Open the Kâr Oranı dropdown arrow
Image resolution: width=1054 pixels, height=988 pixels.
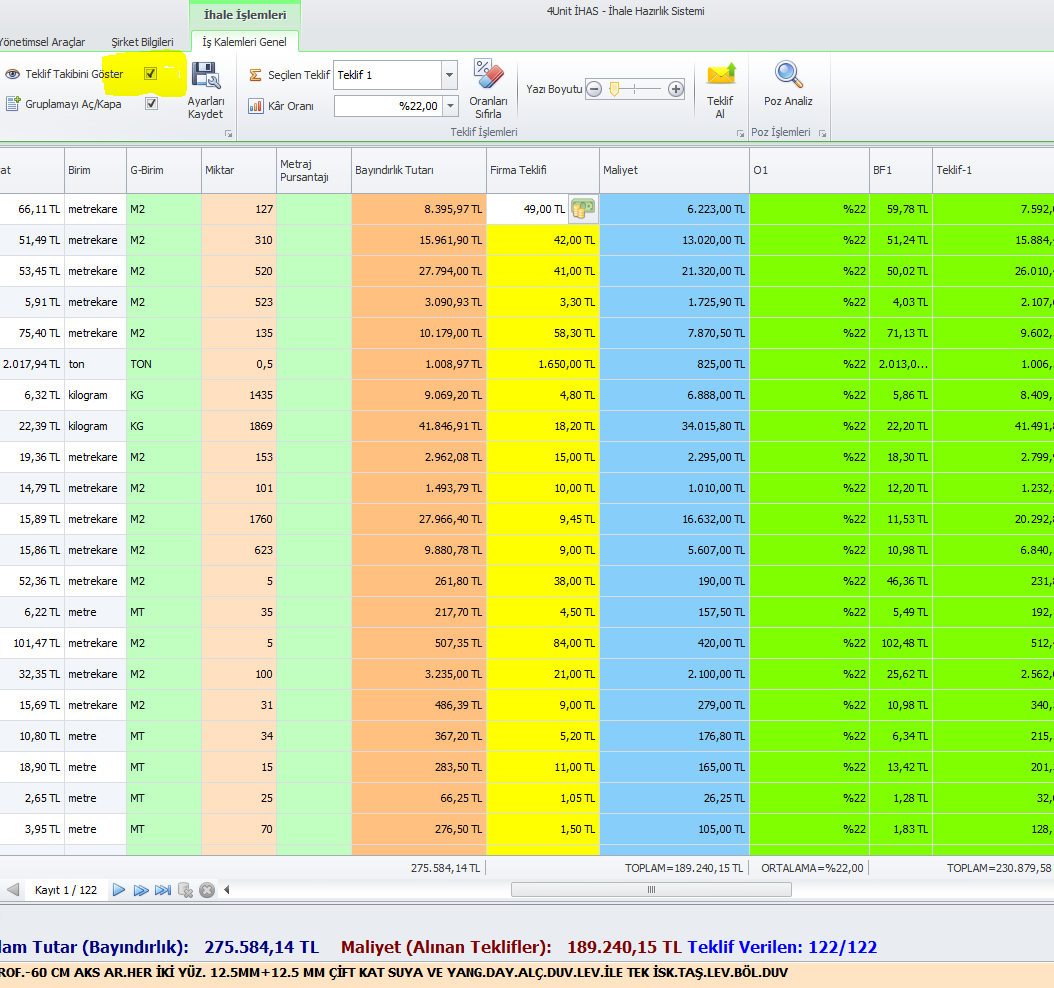[449, 106]
